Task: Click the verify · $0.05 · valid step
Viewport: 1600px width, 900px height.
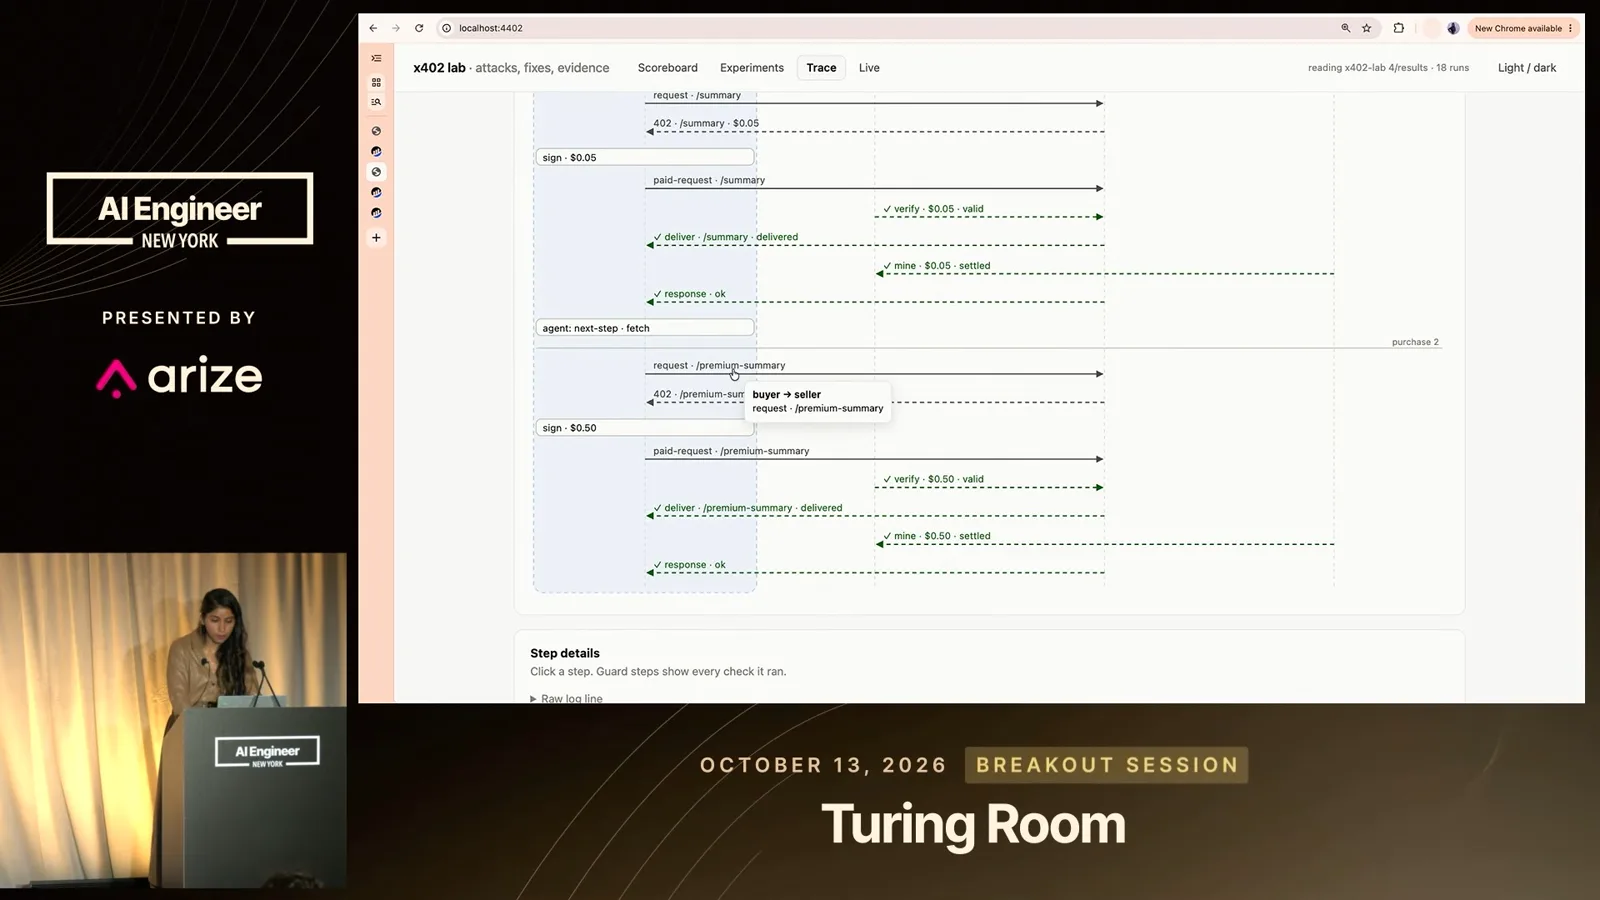Action: [x=990, y=212]
